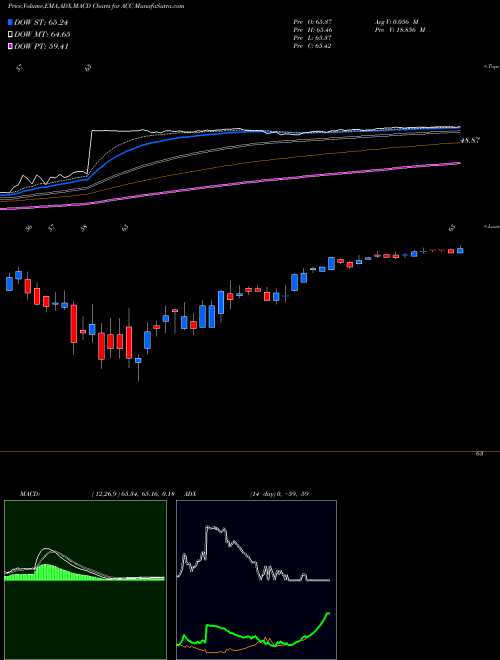The height and width of the screenshot is (660, 500).
Task: Click the 'Pre O: 65.37' open value
Action: 313,21
